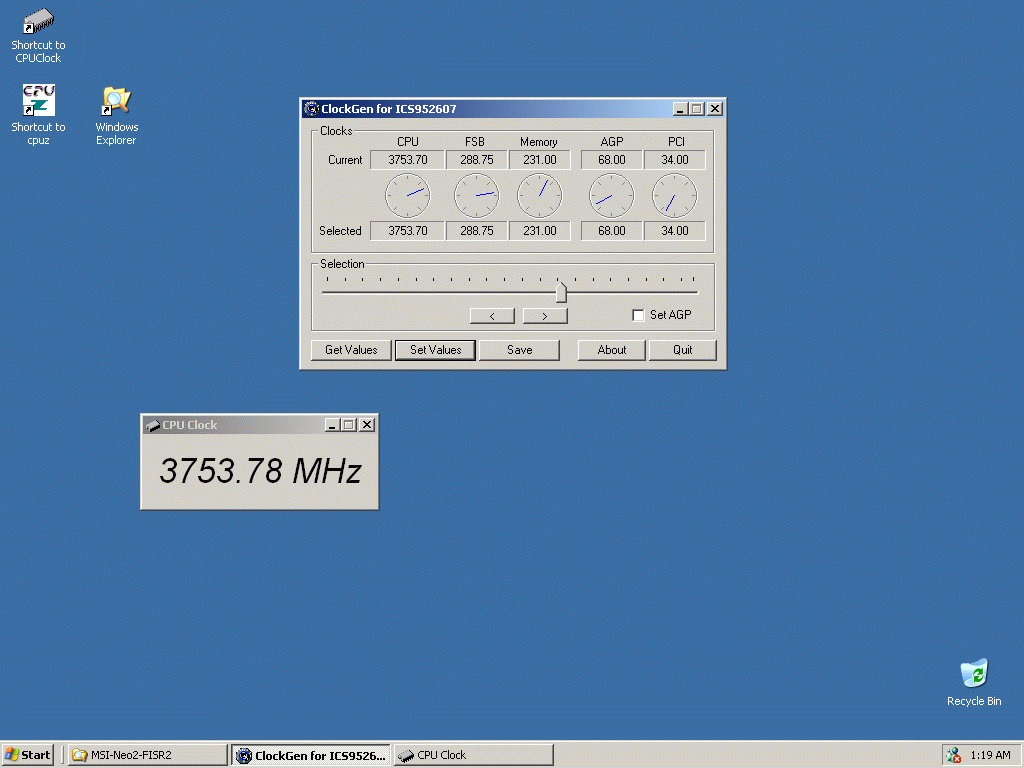Click the FSB clock dial gauge
The image size is (1024, 768).
(476, 195)
